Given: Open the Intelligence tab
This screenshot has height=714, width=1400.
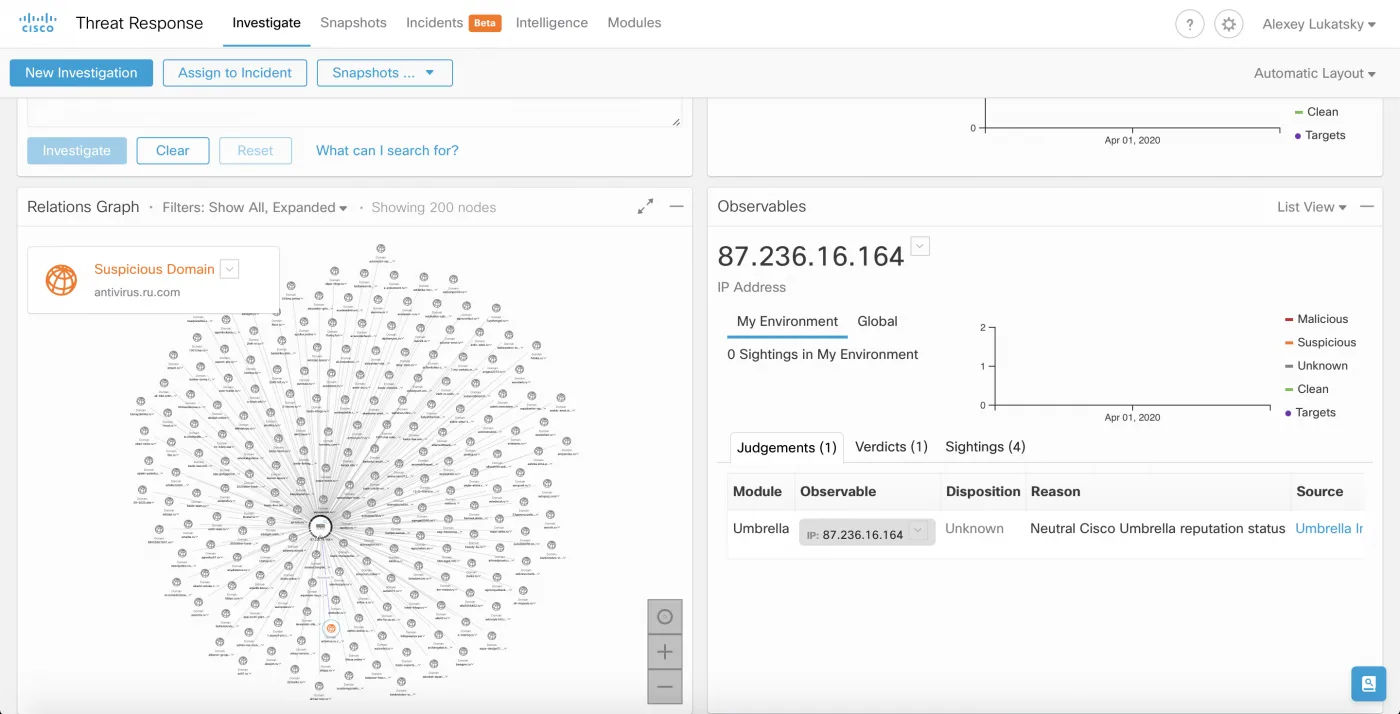Looking at the screenshot, I should click(552, 22).
